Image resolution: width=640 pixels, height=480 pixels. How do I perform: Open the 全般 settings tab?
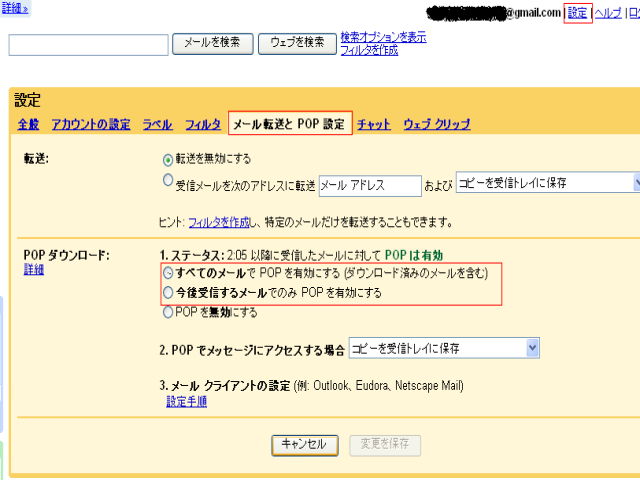(x=28, y=125)
